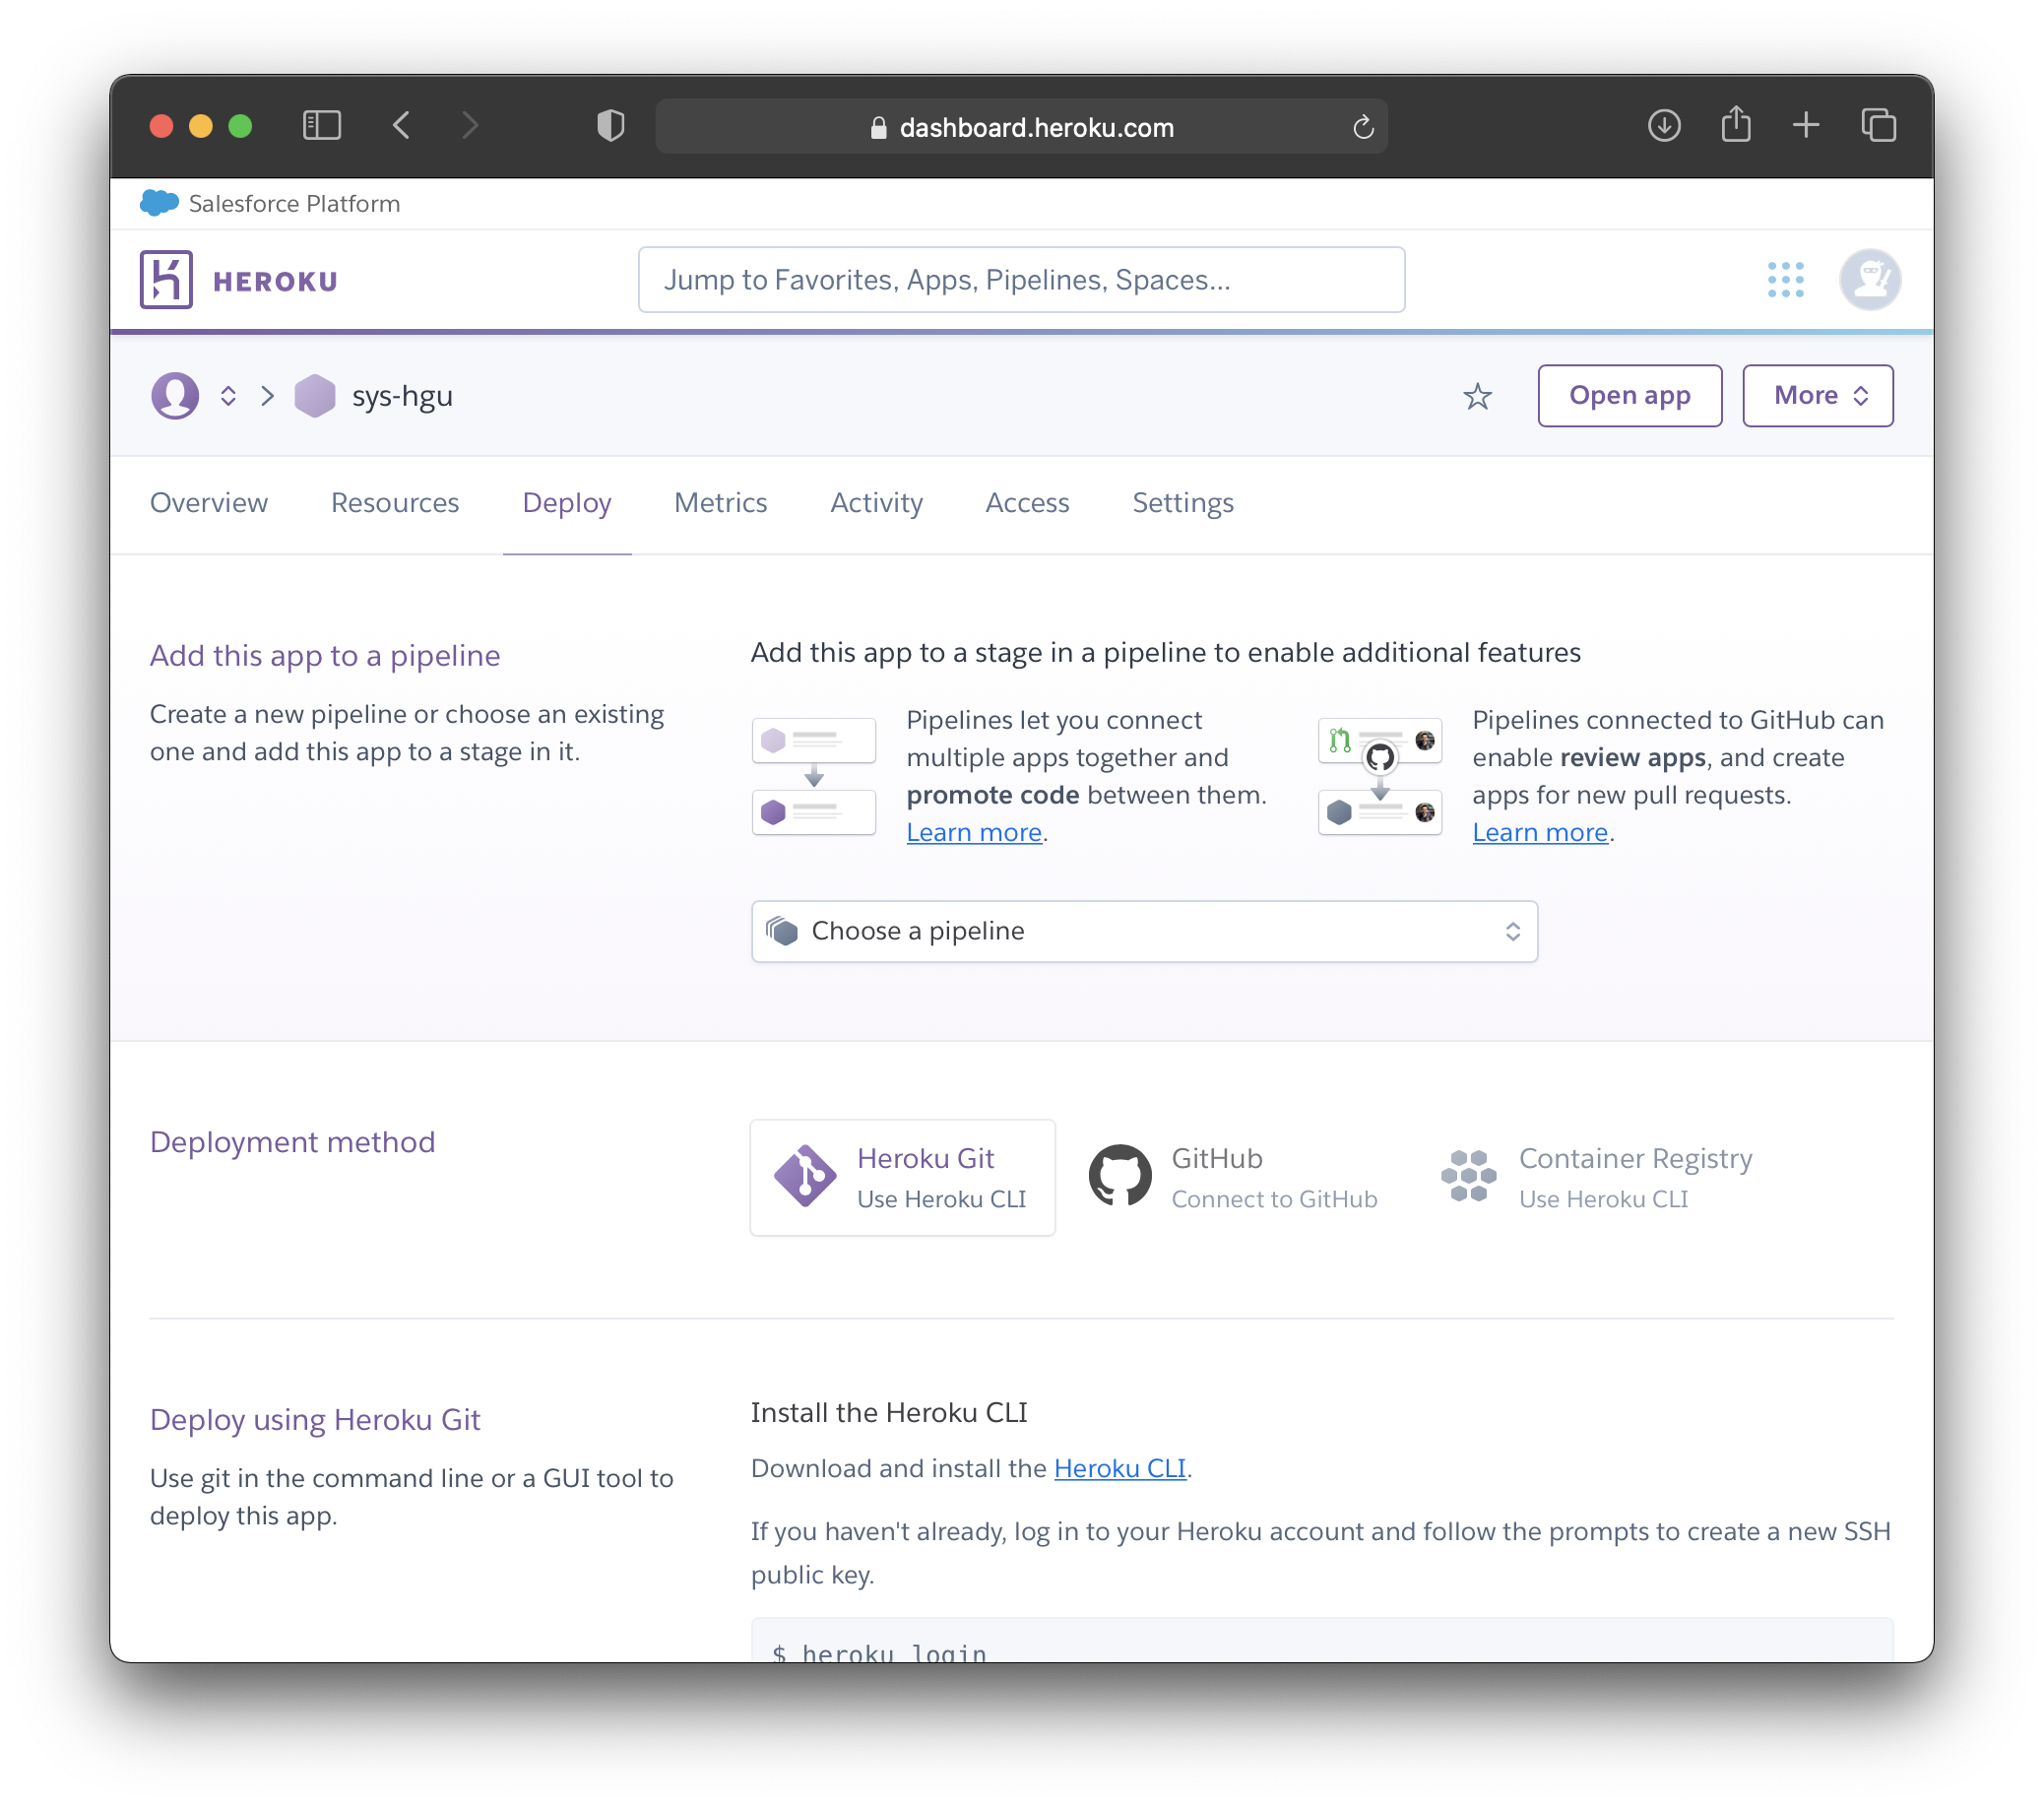This screenshot has width=2044, height=1808.
Task: Click the dashboard.heroku.com address bar
Action: click(1021, 127)
